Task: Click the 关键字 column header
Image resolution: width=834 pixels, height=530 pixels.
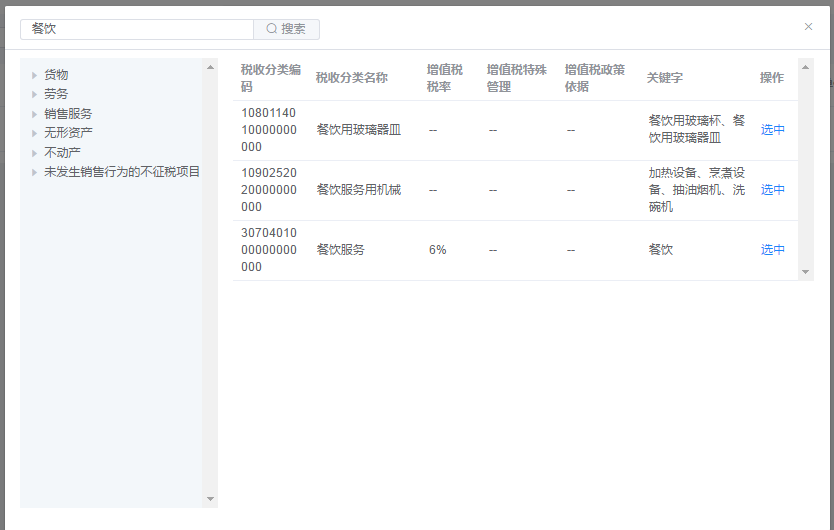Action: [x=664, y=78]
